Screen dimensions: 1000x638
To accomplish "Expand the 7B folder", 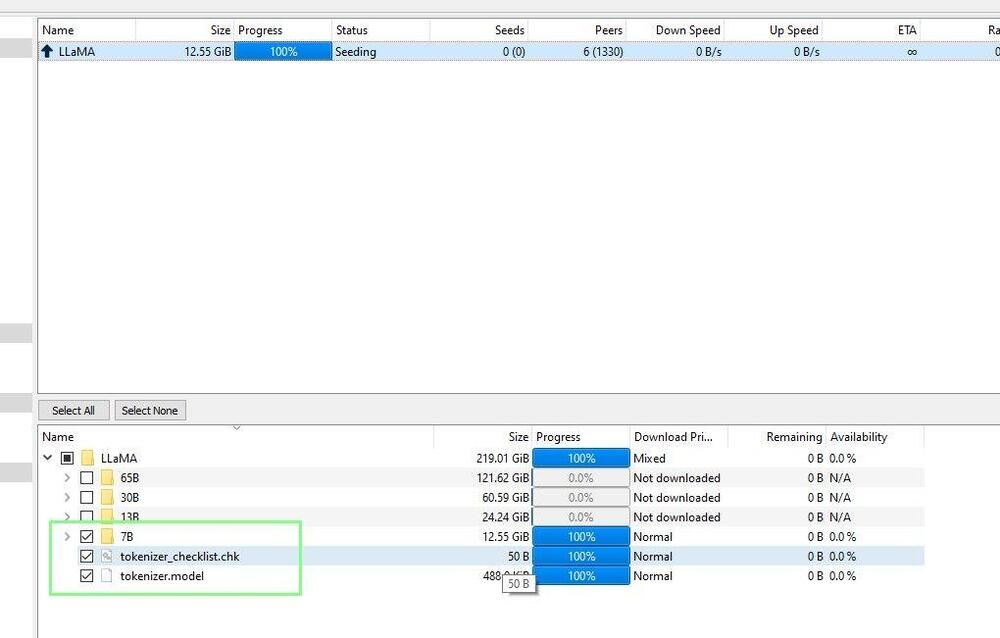I will click(x=67, y=536).
